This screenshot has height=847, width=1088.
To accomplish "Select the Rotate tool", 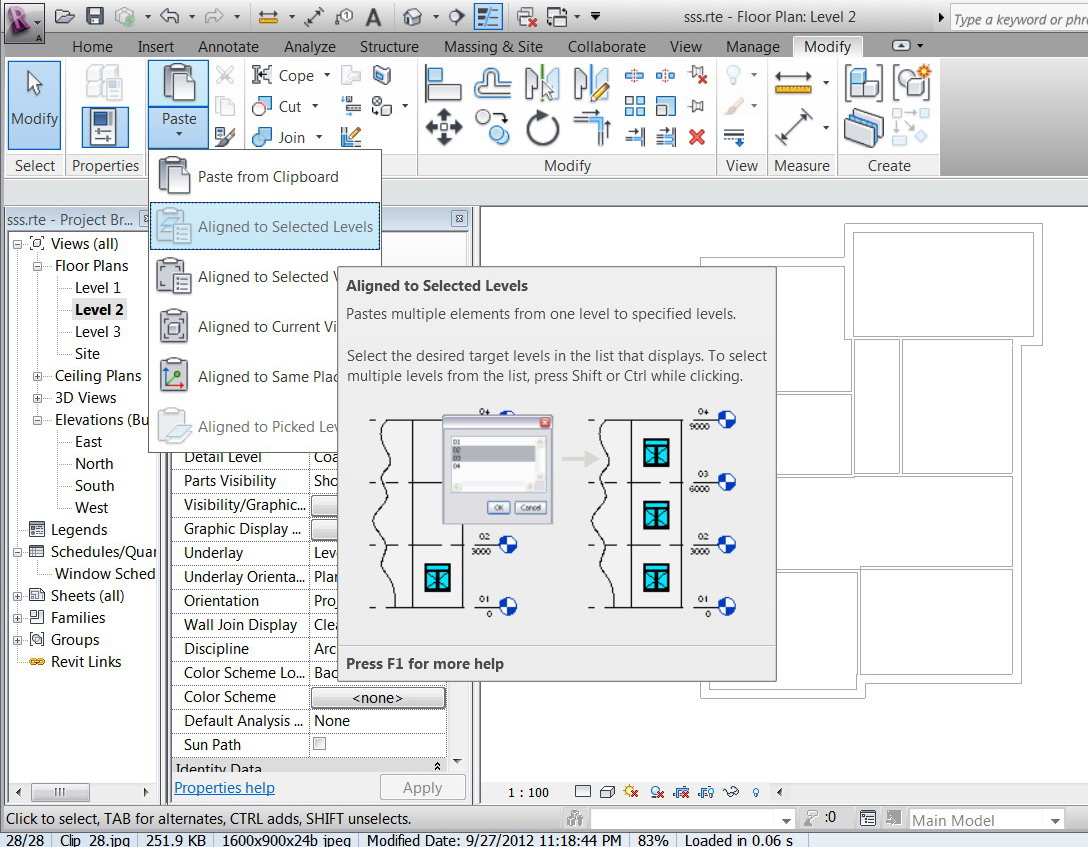I will click(x=542, y=128).
